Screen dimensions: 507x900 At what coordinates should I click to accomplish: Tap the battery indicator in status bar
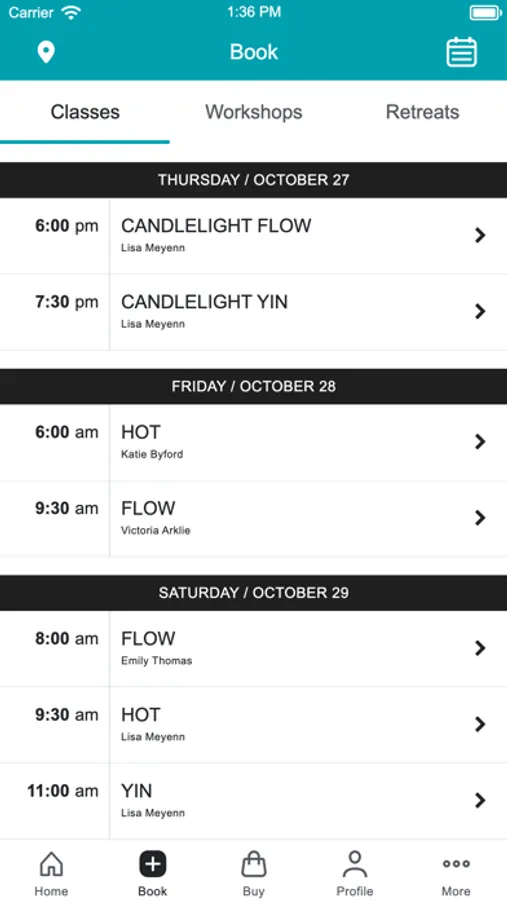[486, 13]
